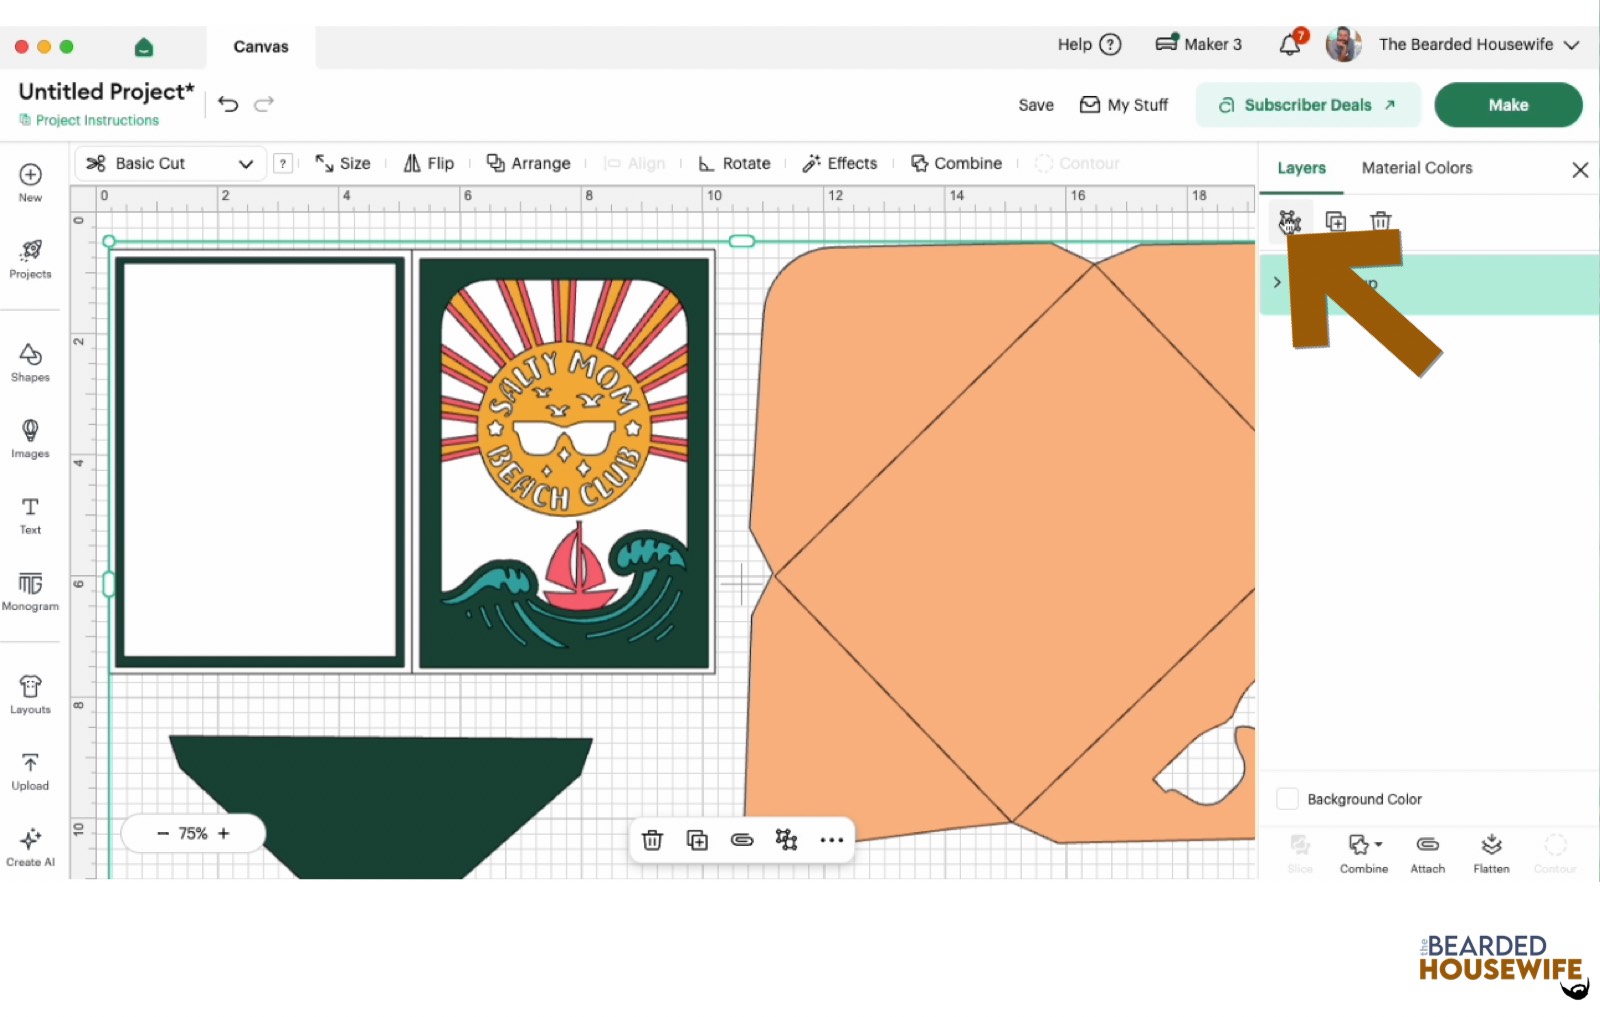This screenshot has height=1017, width=1600.
Task: Switch to the Layers tab
Action: point(1301,168)
